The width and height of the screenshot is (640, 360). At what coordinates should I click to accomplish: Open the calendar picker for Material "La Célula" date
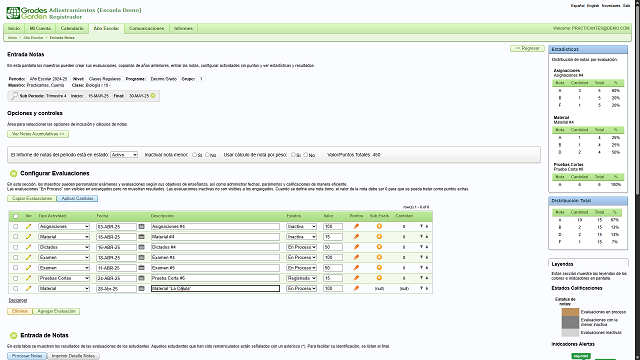(x=142, y=288)
